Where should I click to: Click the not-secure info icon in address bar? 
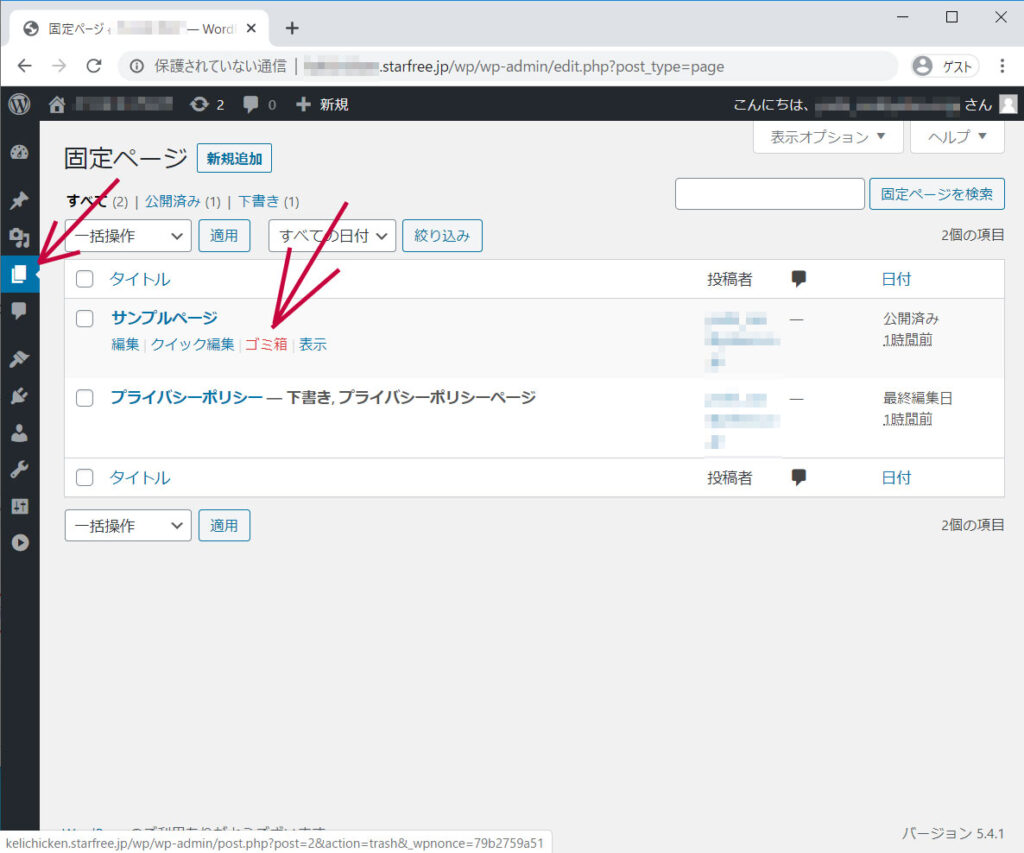click(136, 66)
